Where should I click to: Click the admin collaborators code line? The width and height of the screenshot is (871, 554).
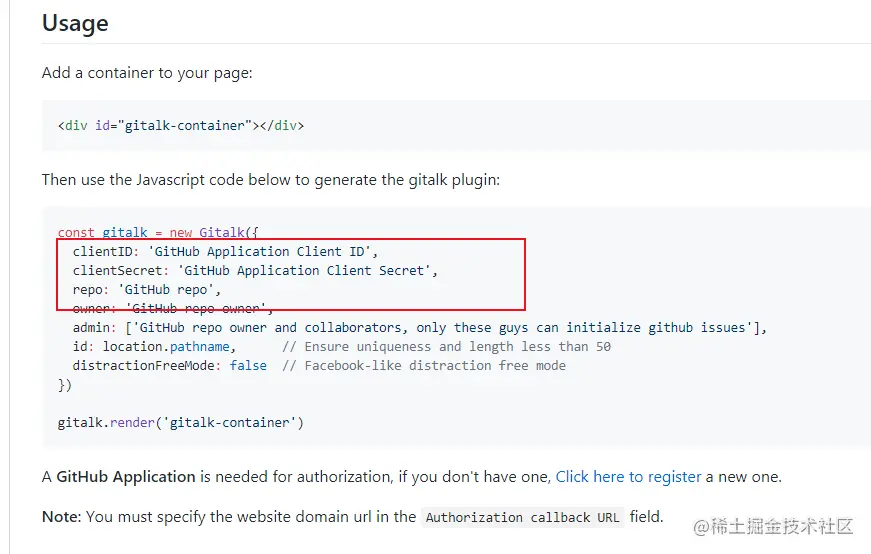pos(419,328)
